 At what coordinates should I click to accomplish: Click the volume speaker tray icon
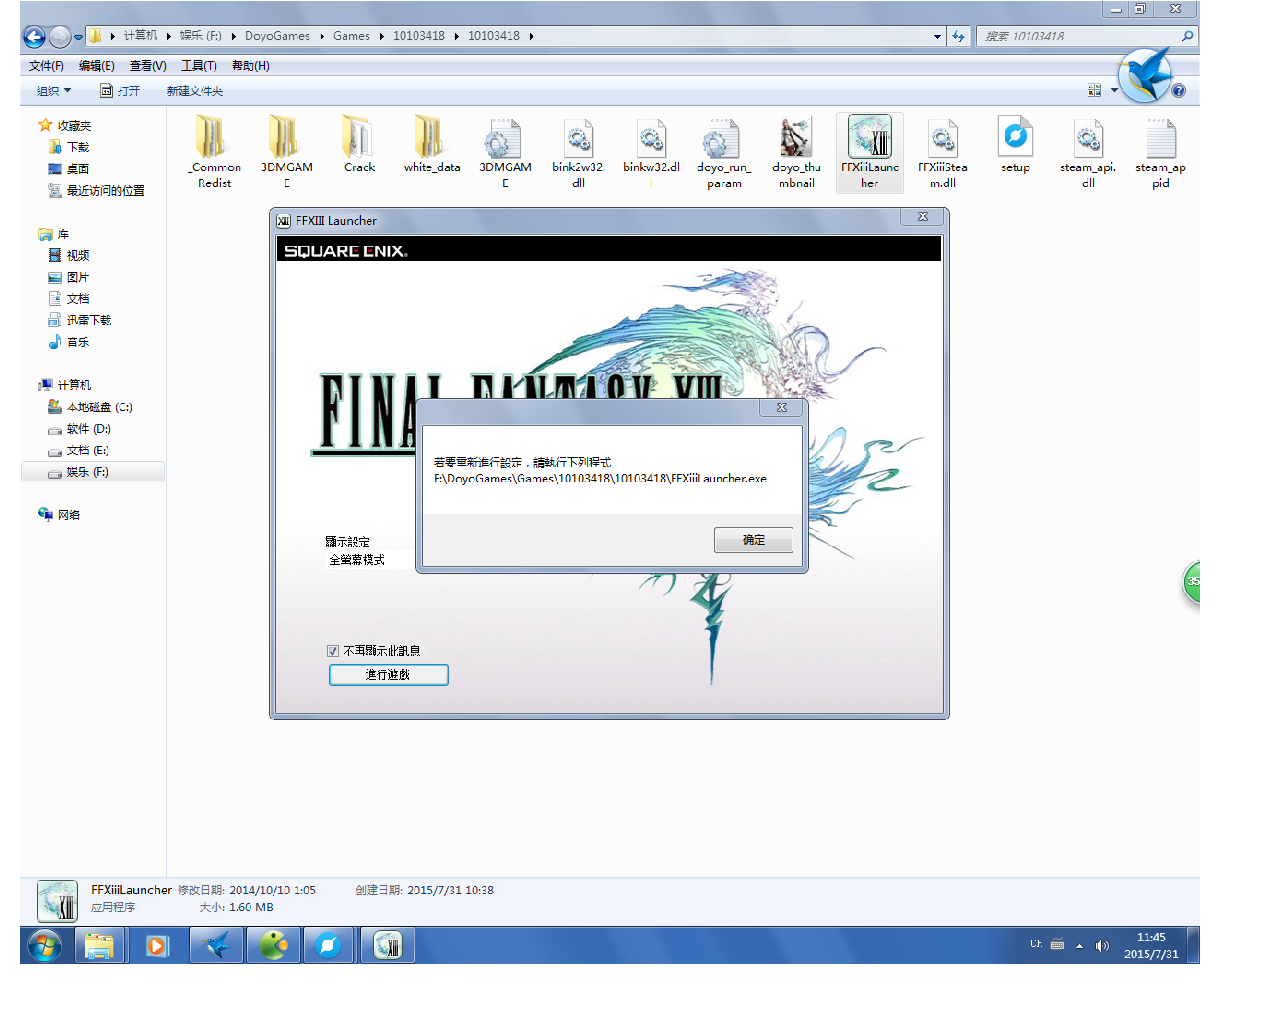[1102, 945]
